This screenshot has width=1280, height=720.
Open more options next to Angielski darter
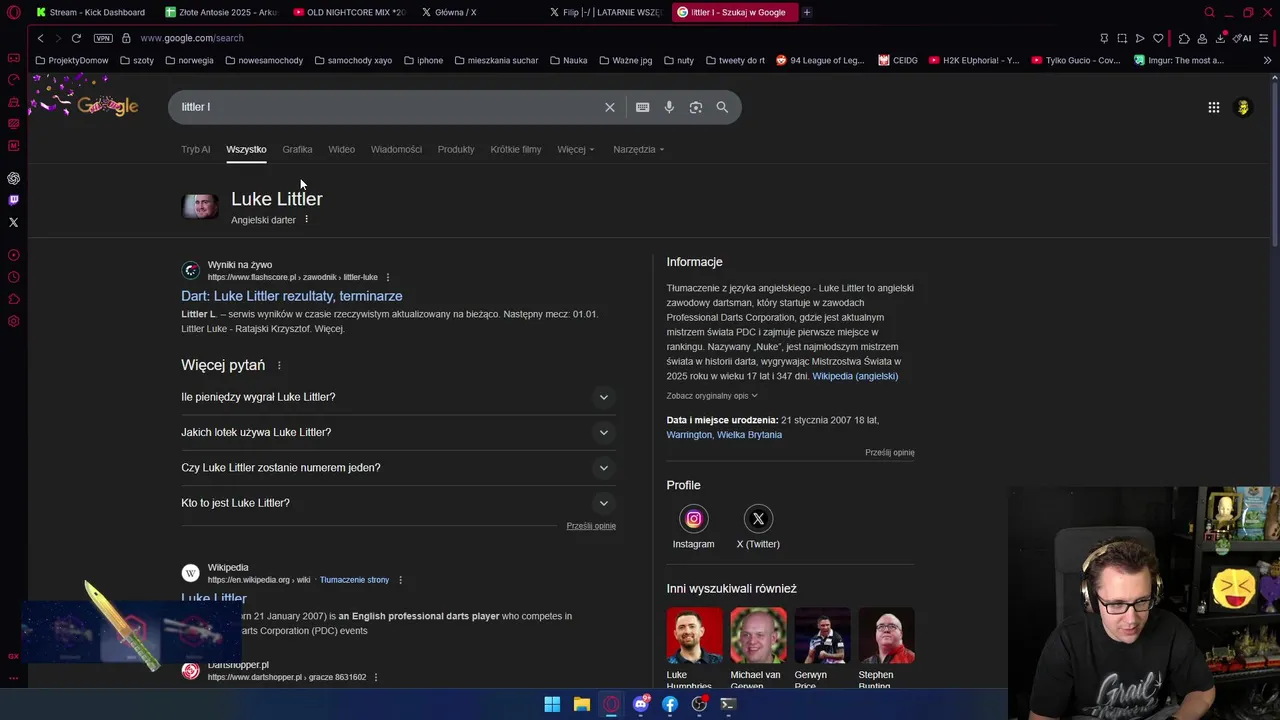pyautogui.click(x=307, y=220)
